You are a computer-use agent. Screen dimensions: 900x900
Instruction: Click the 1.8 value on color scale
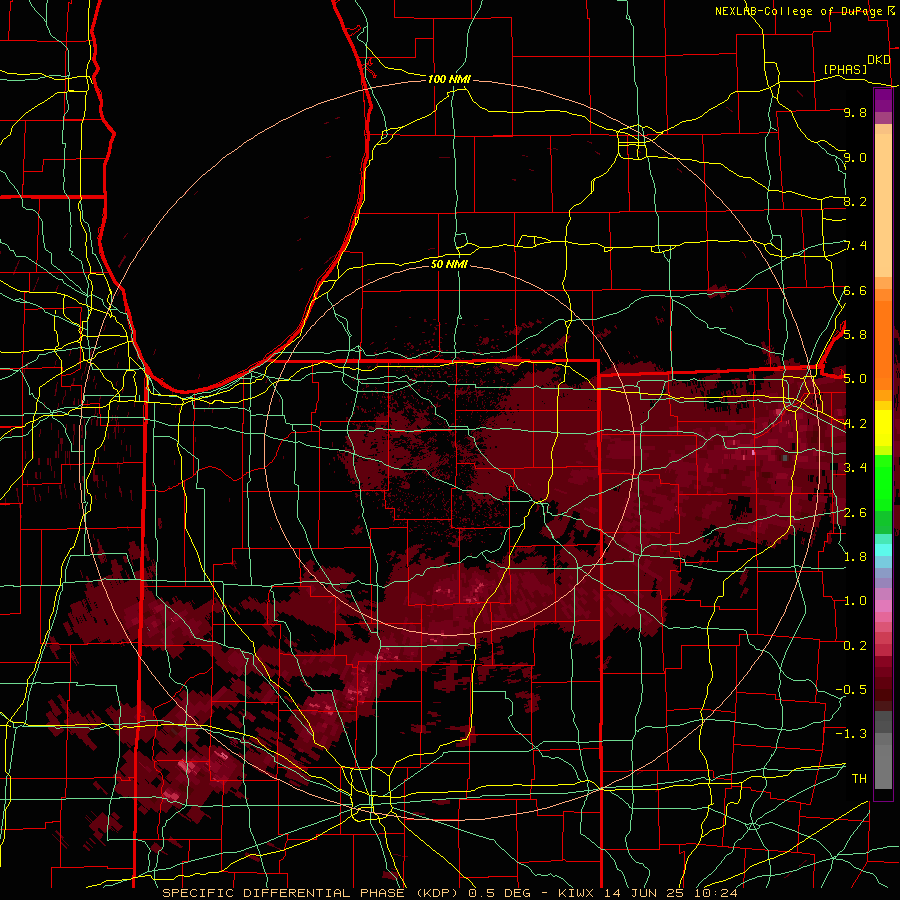pos(855,556)
